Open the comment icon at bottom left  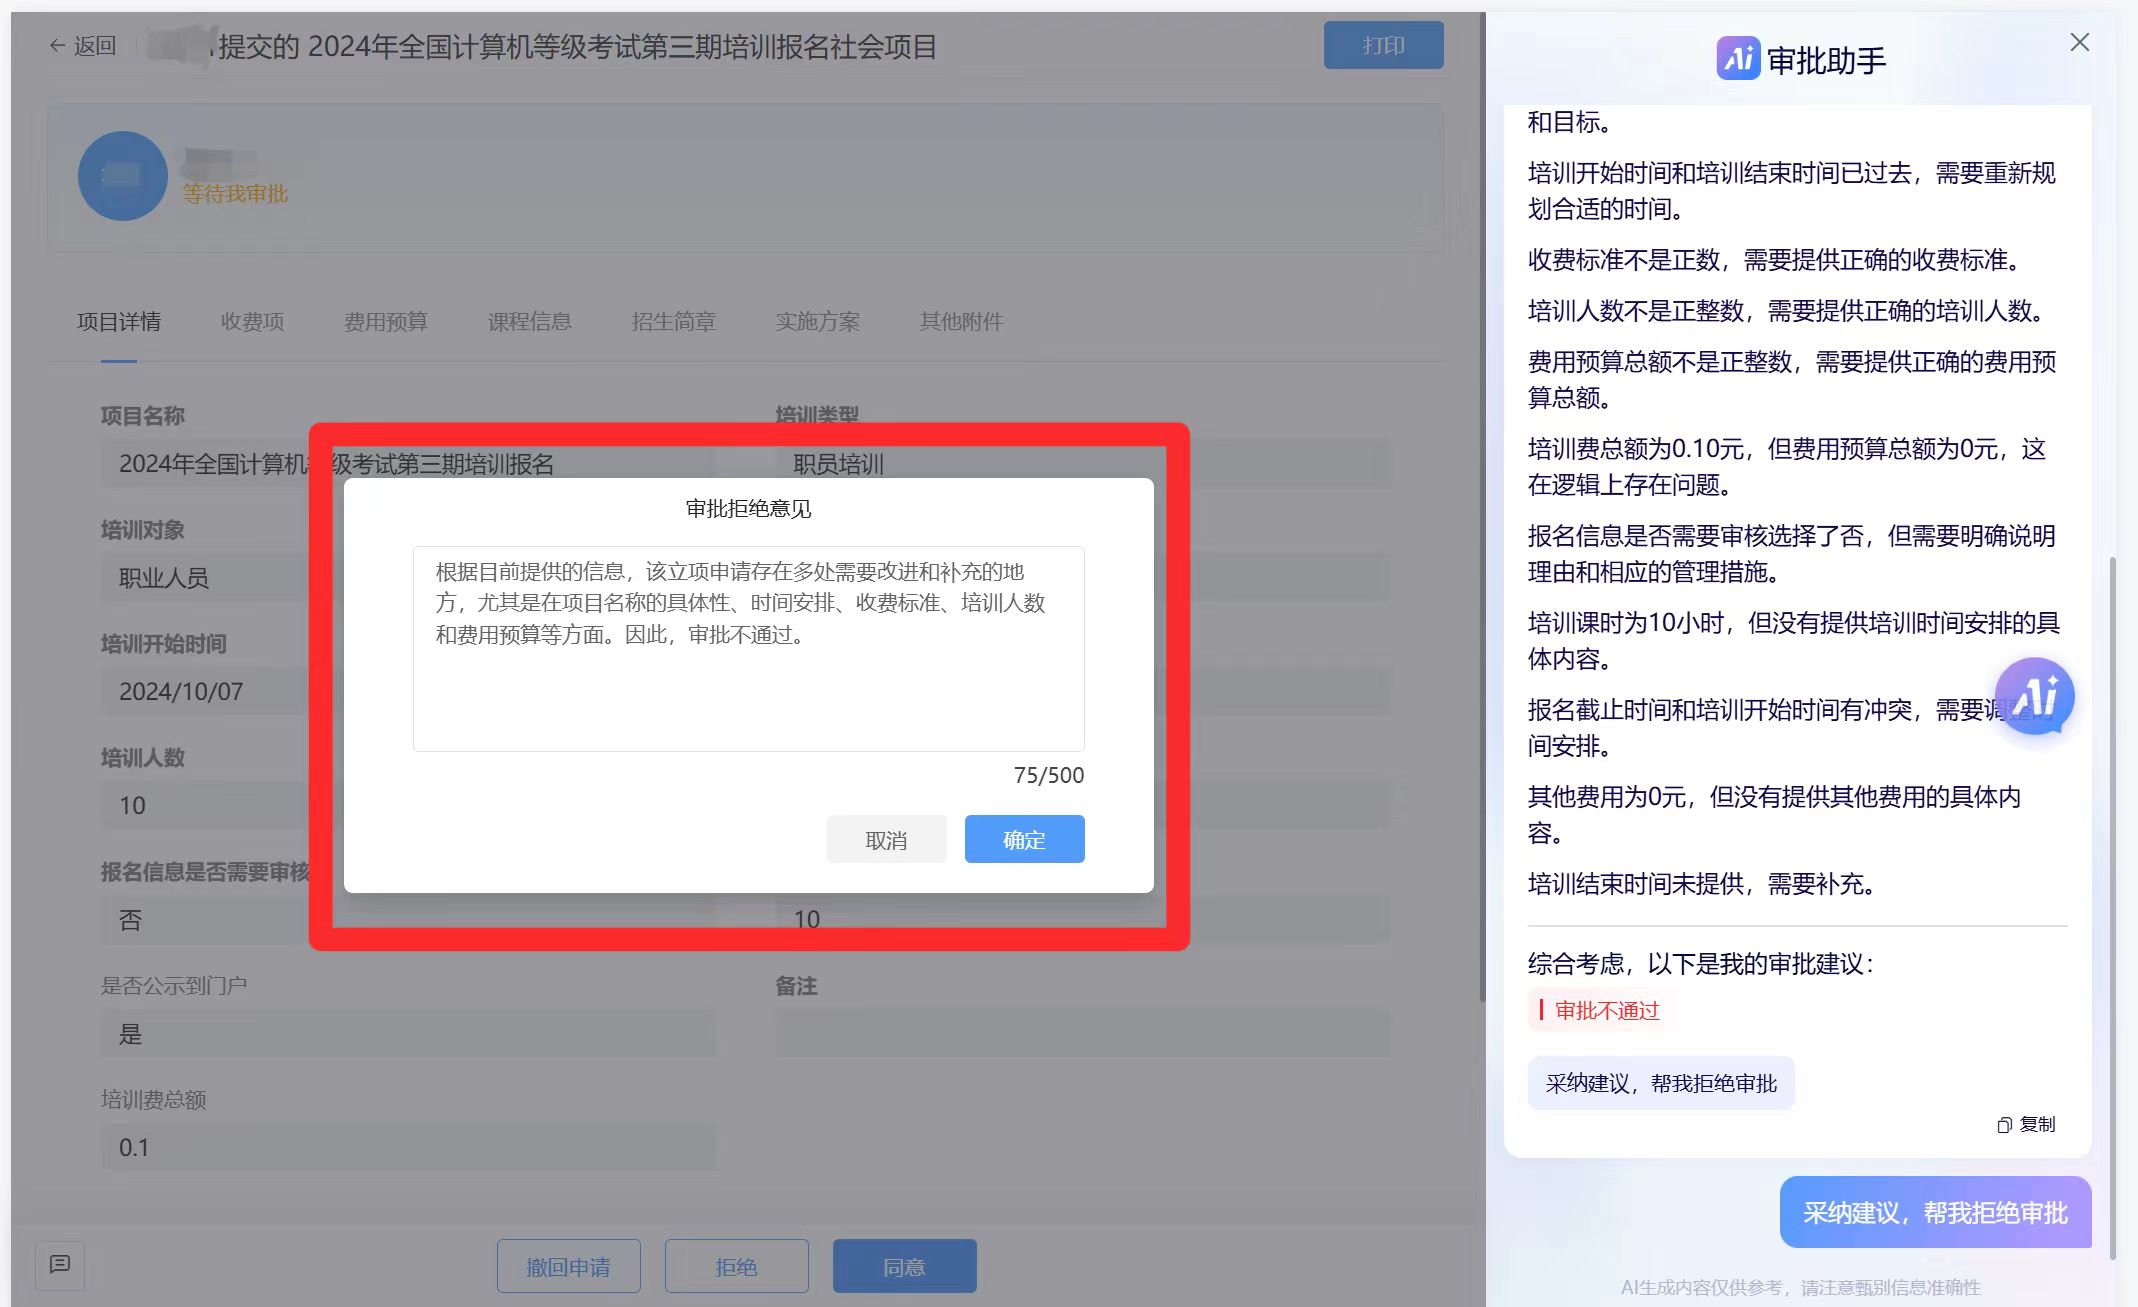coord(60,1265)
